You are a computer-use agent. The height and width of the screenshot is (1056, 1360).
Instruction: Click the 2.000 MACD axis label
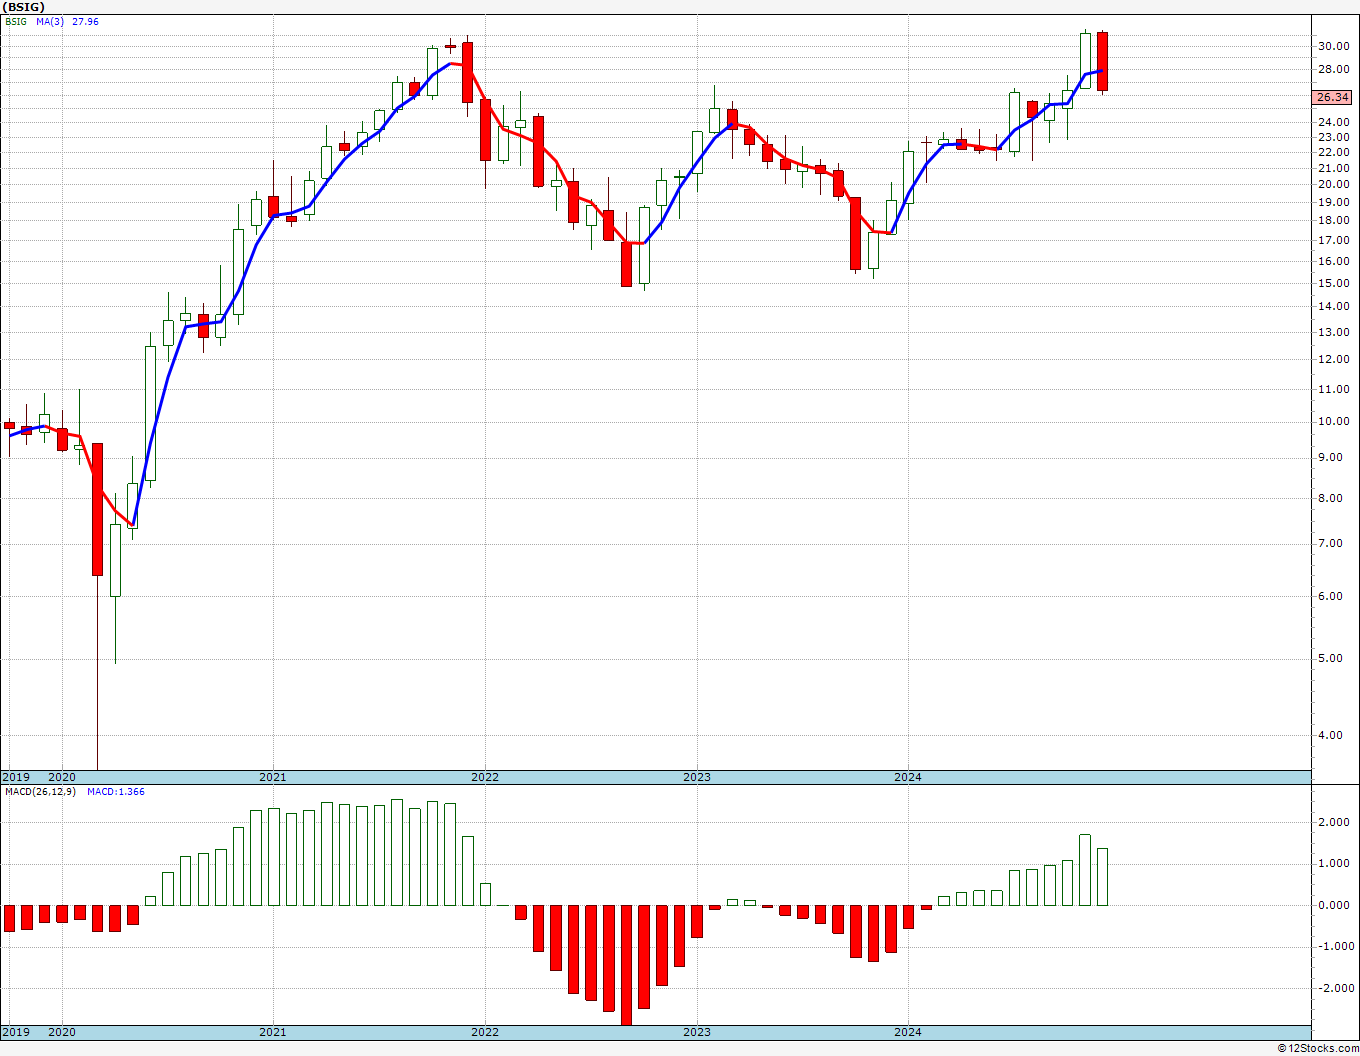(1332, 822)
